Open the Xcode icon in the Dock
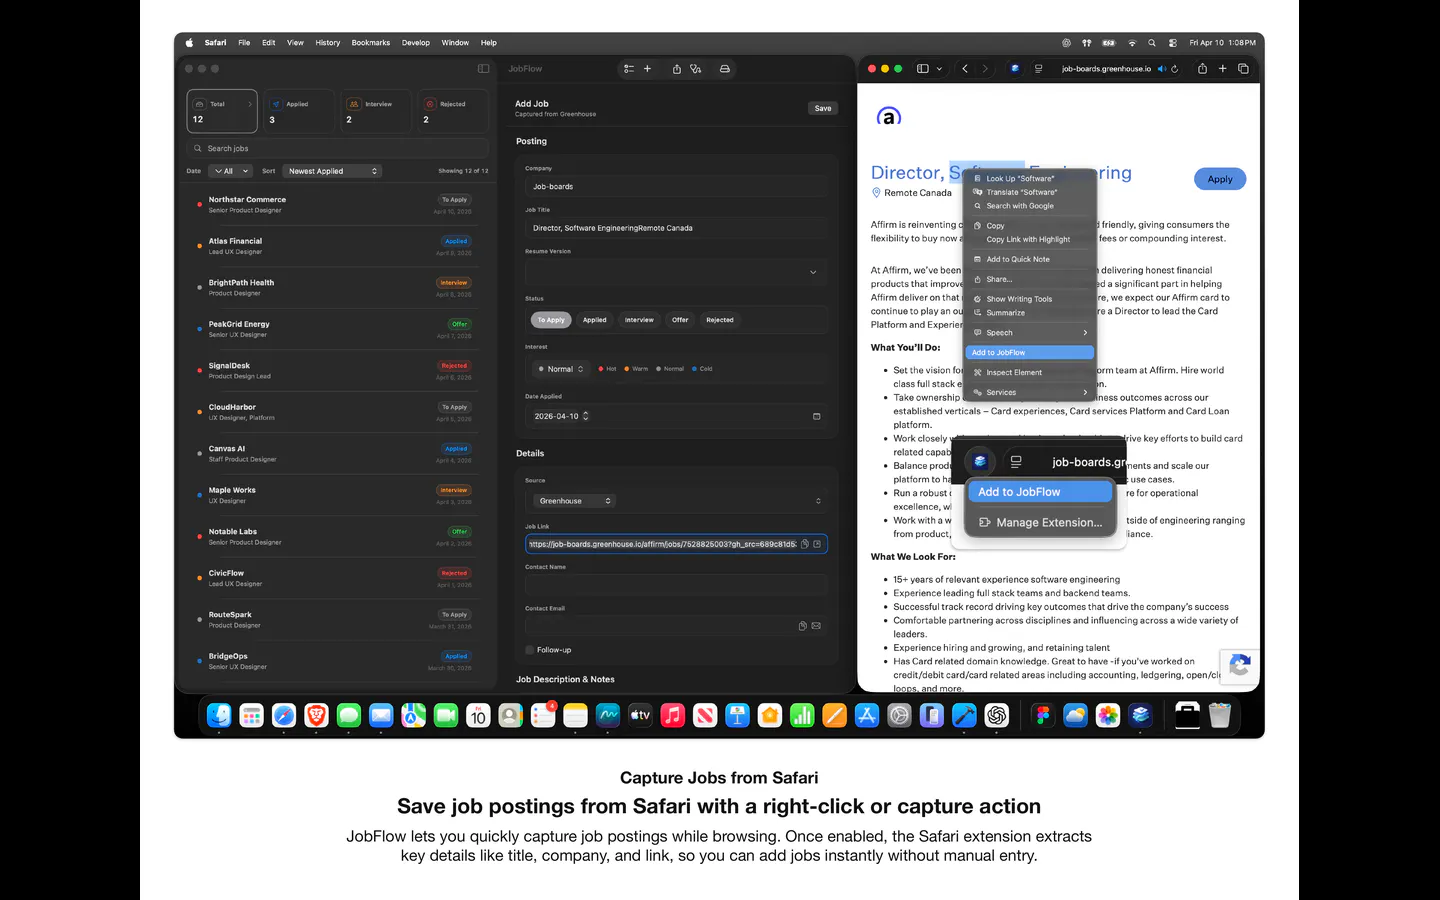The width and height of the screenshot is (1440, 900). tap(964, 715)
